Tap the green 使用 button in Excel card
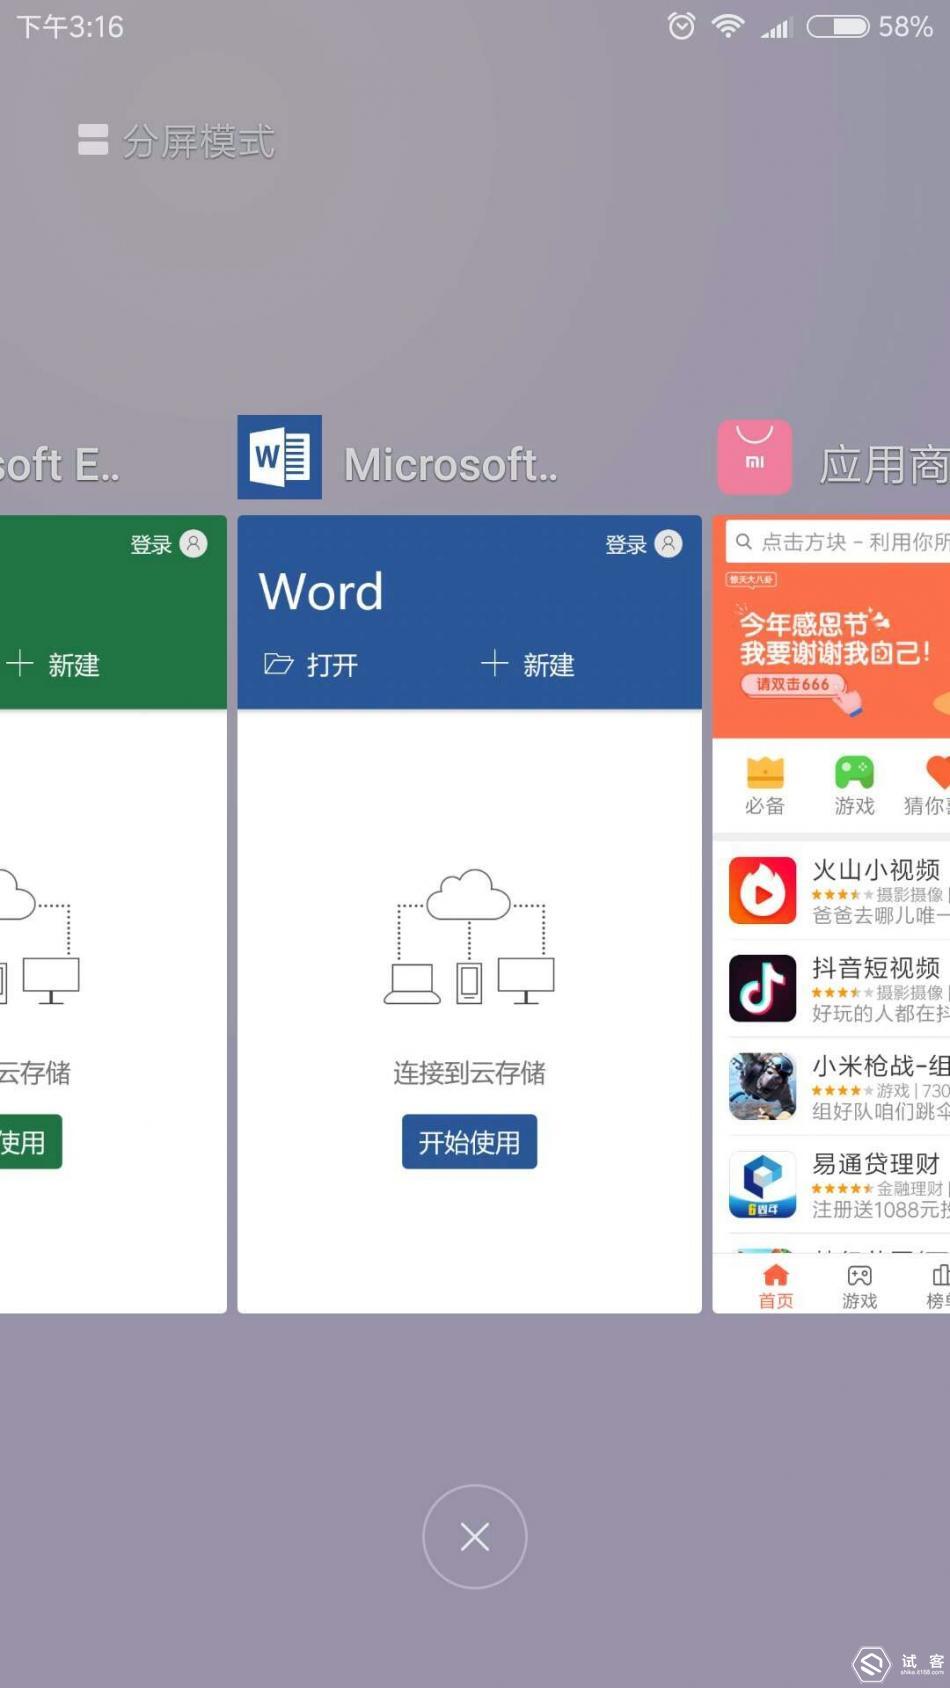Image resolution: width=950 pixels, height=1688 pixels. 31,1142
